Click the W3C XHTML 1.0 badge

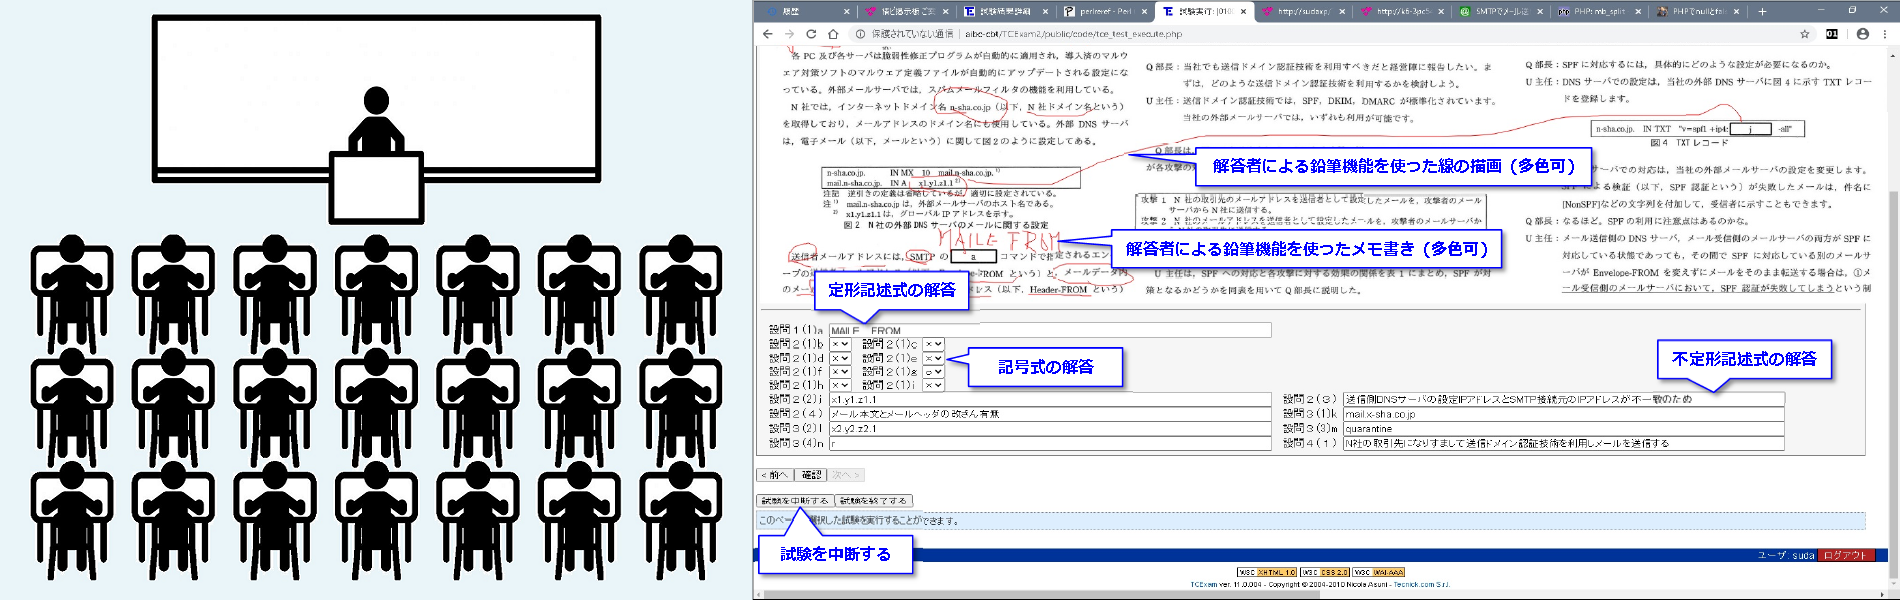[1267, 572]
